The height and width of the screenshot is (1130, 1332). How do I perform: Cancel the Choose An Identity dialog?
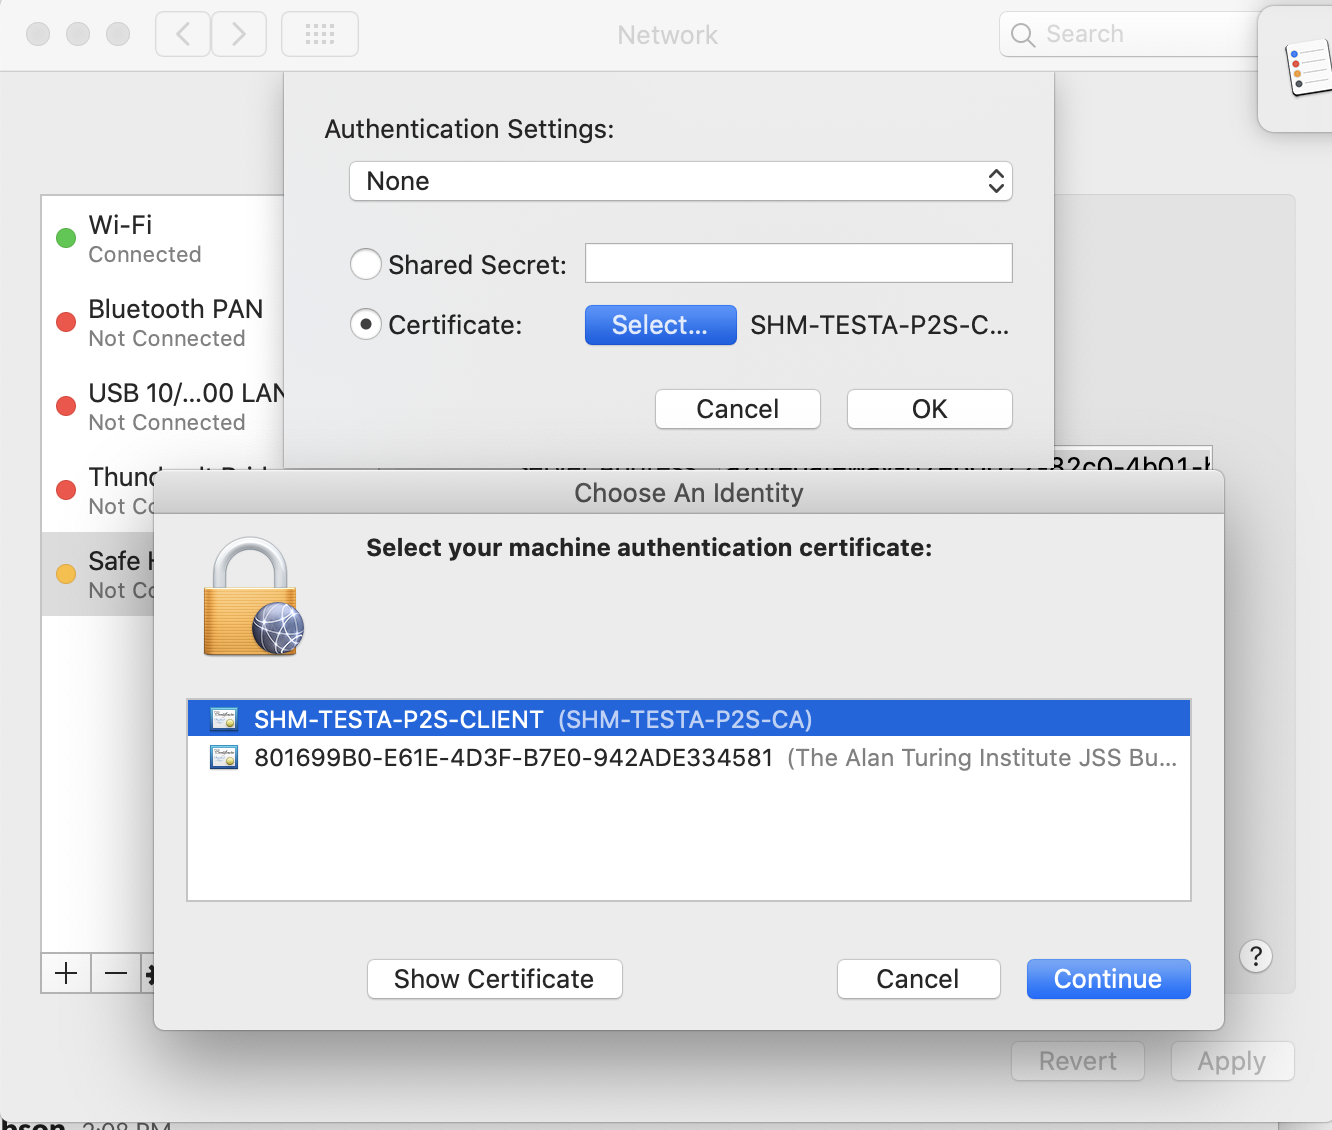click(919, 979)
